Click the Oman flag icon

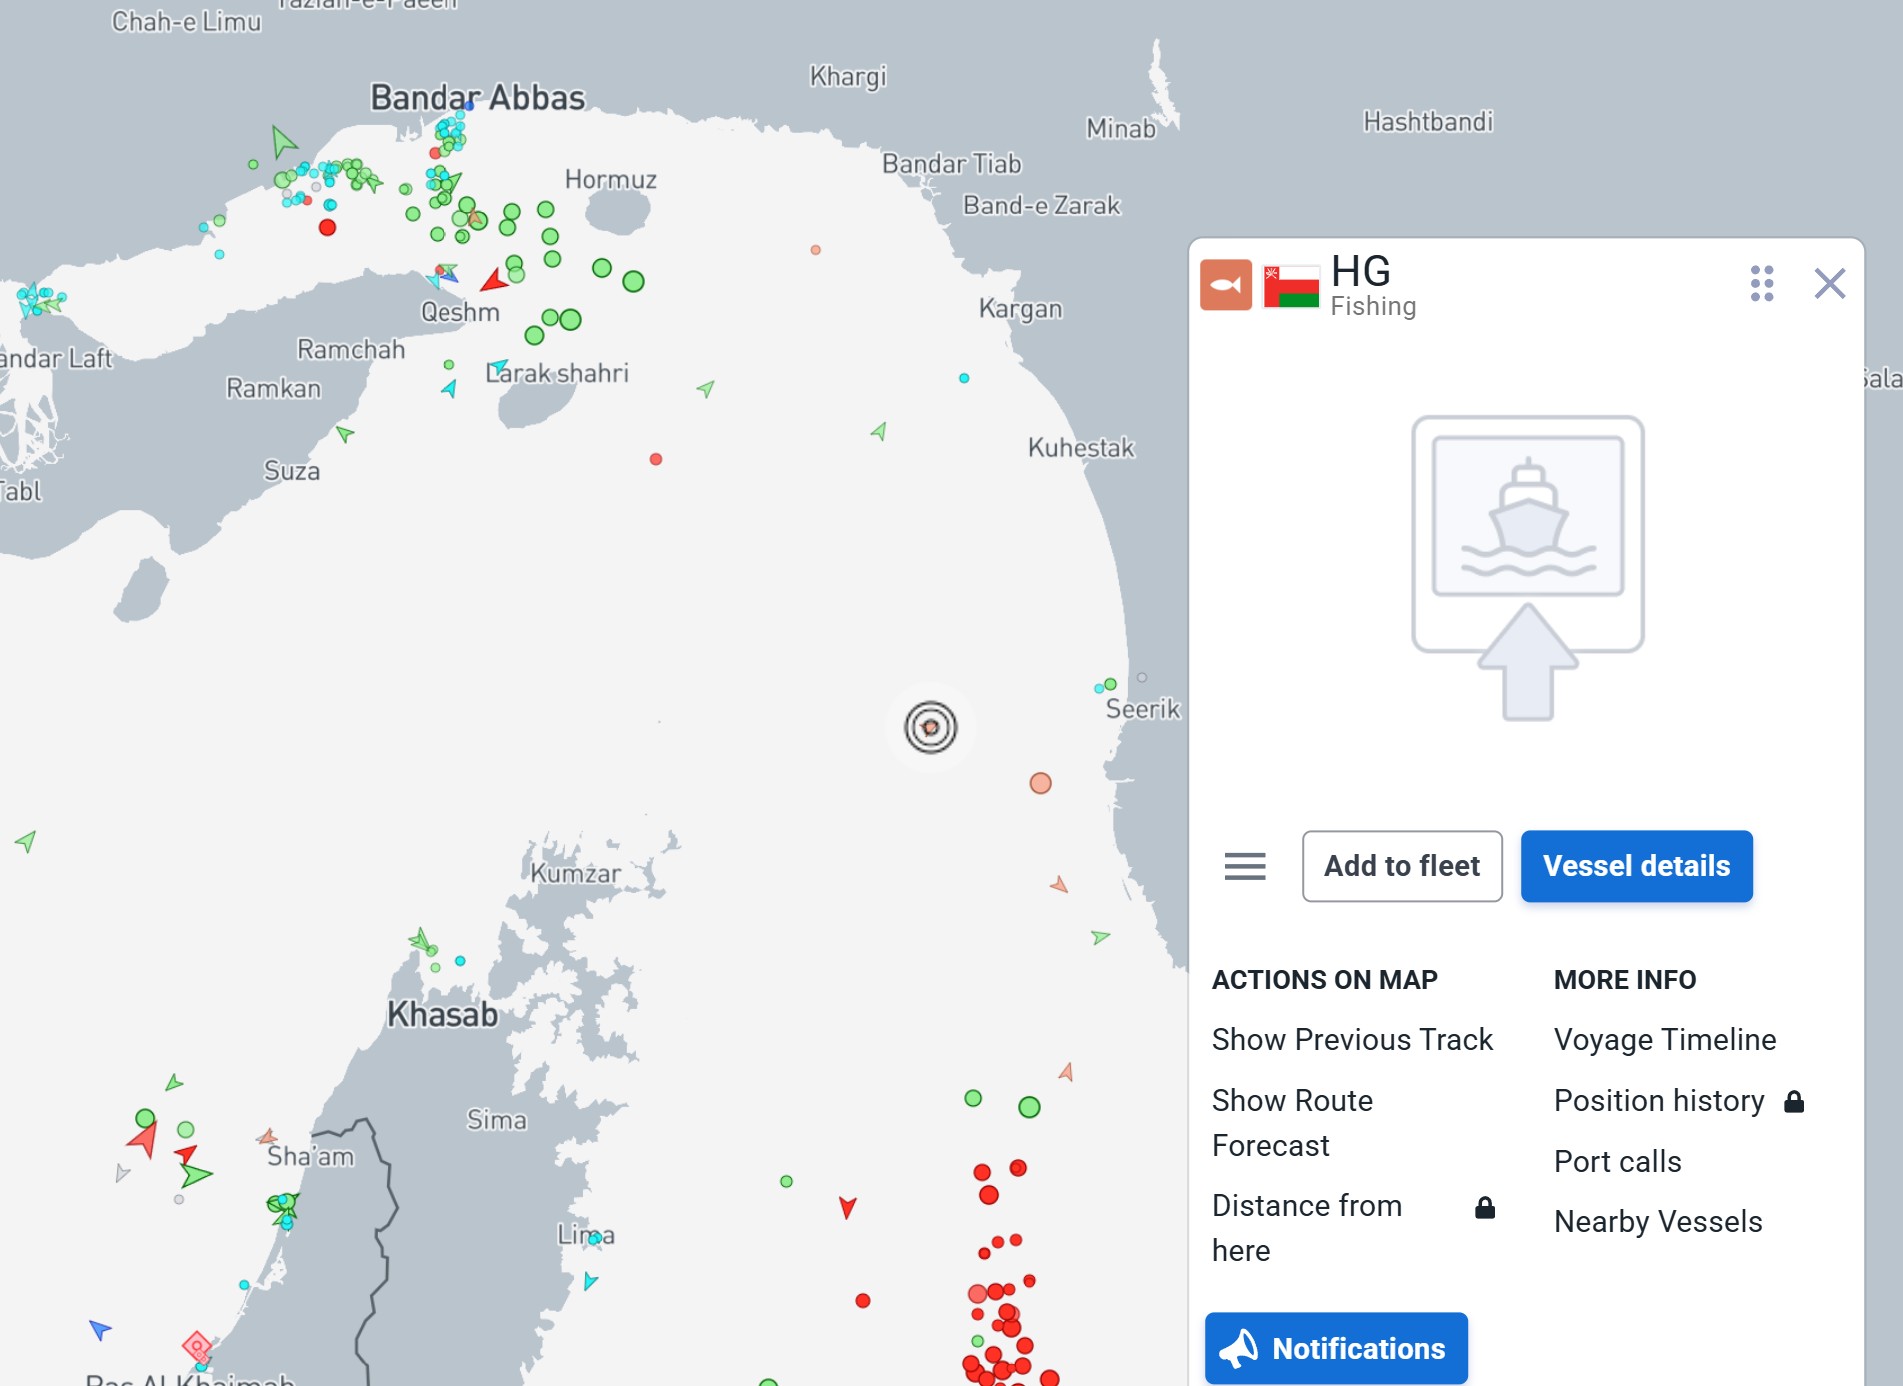tap(1291, 286)
